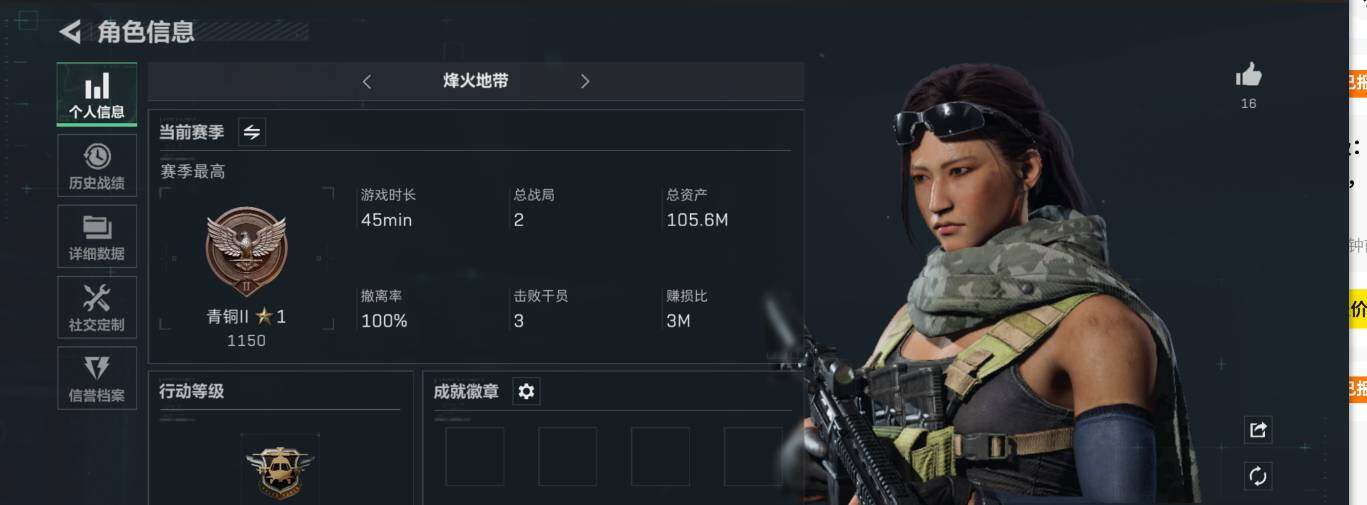Click the 青铜II rank badge emblem
This screenshot has width=1367, height=505.
pos(246,251)
